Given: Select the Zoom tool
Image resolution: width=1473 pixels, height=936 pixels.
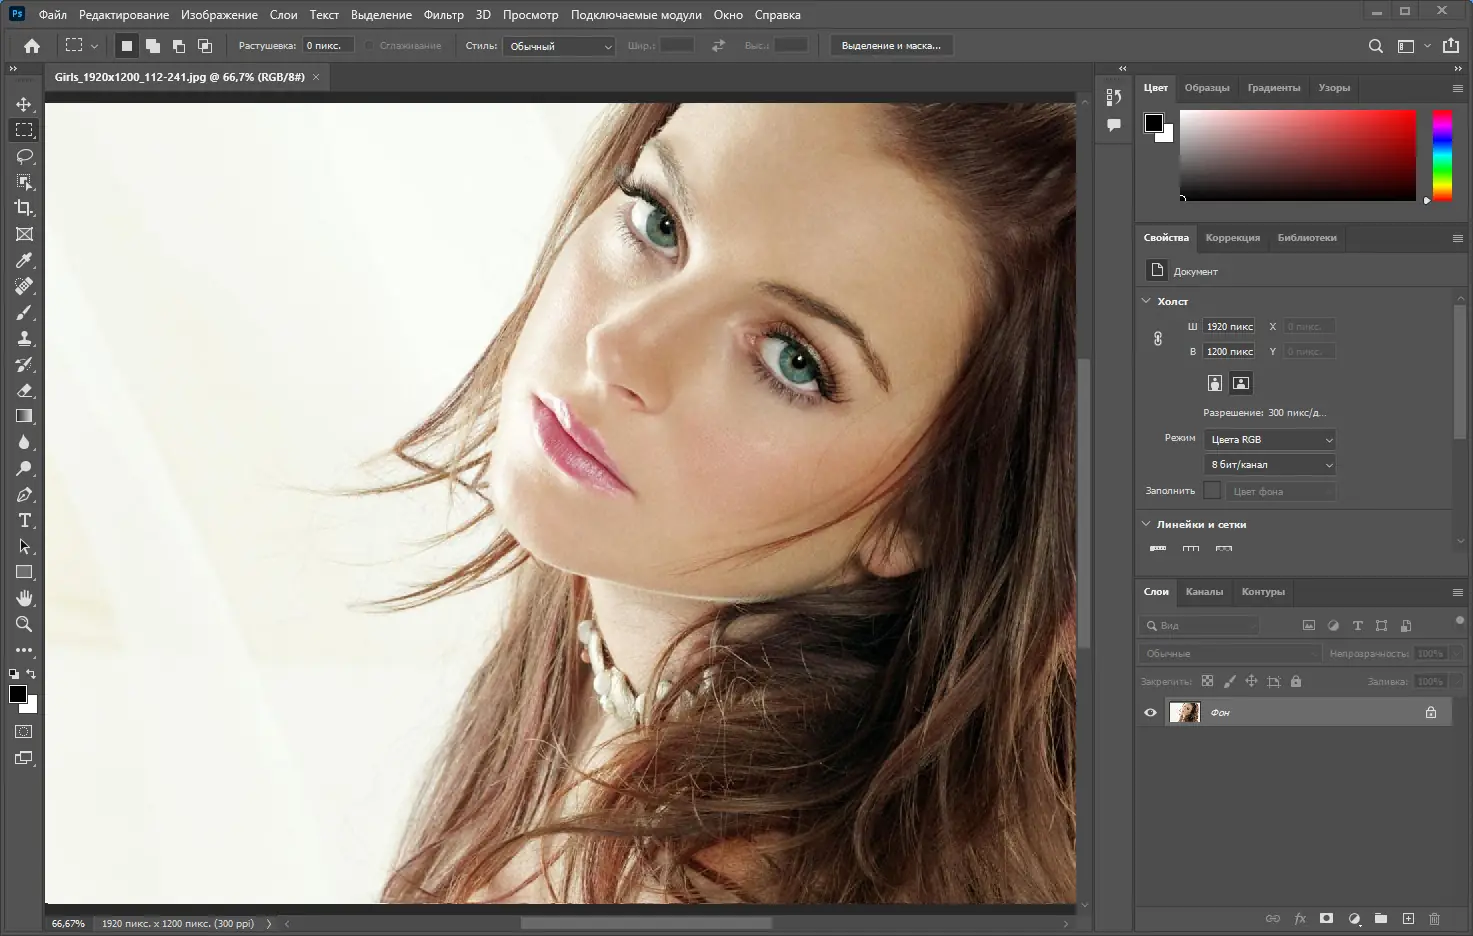Looking at the screenshot, I should pos(24,624).
